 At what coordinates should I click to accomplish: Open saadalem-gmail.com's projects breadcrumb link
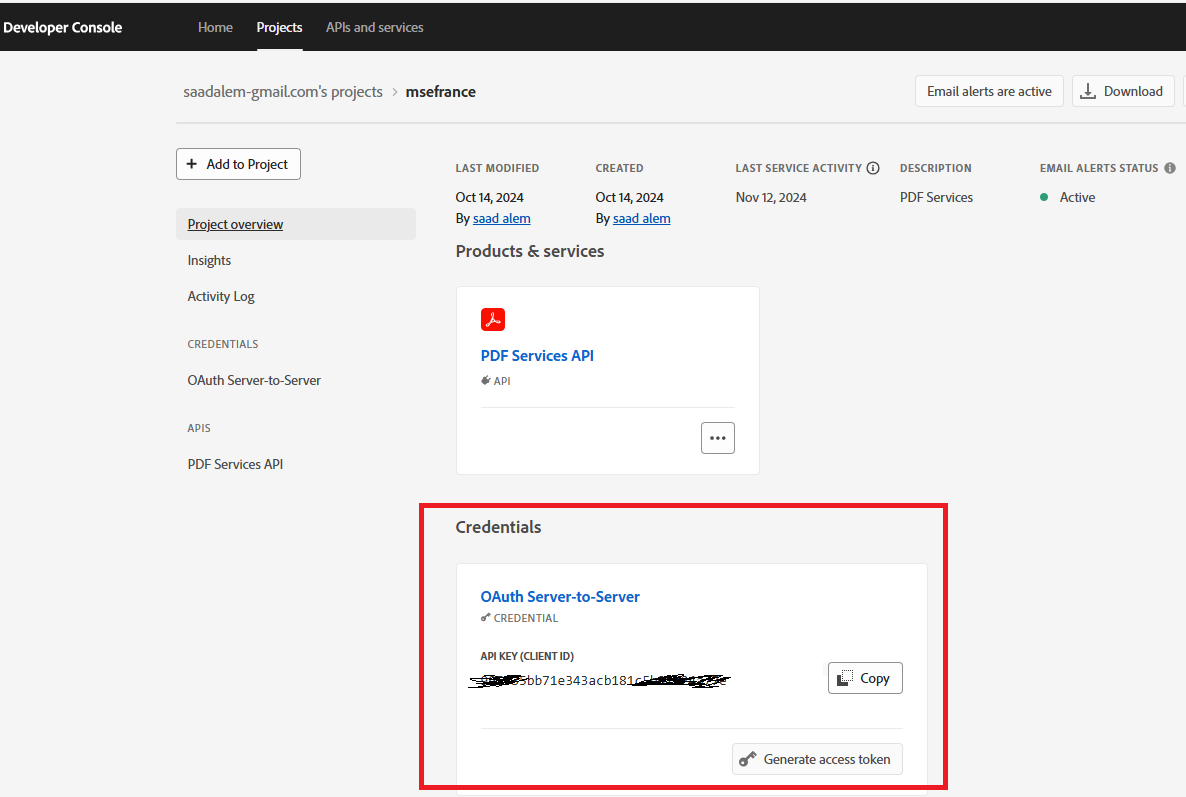pos(283,91)
